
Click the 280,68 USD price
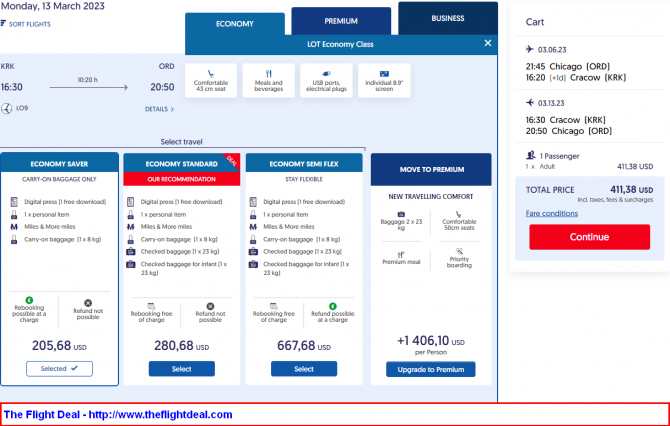(x=182, y=345)
